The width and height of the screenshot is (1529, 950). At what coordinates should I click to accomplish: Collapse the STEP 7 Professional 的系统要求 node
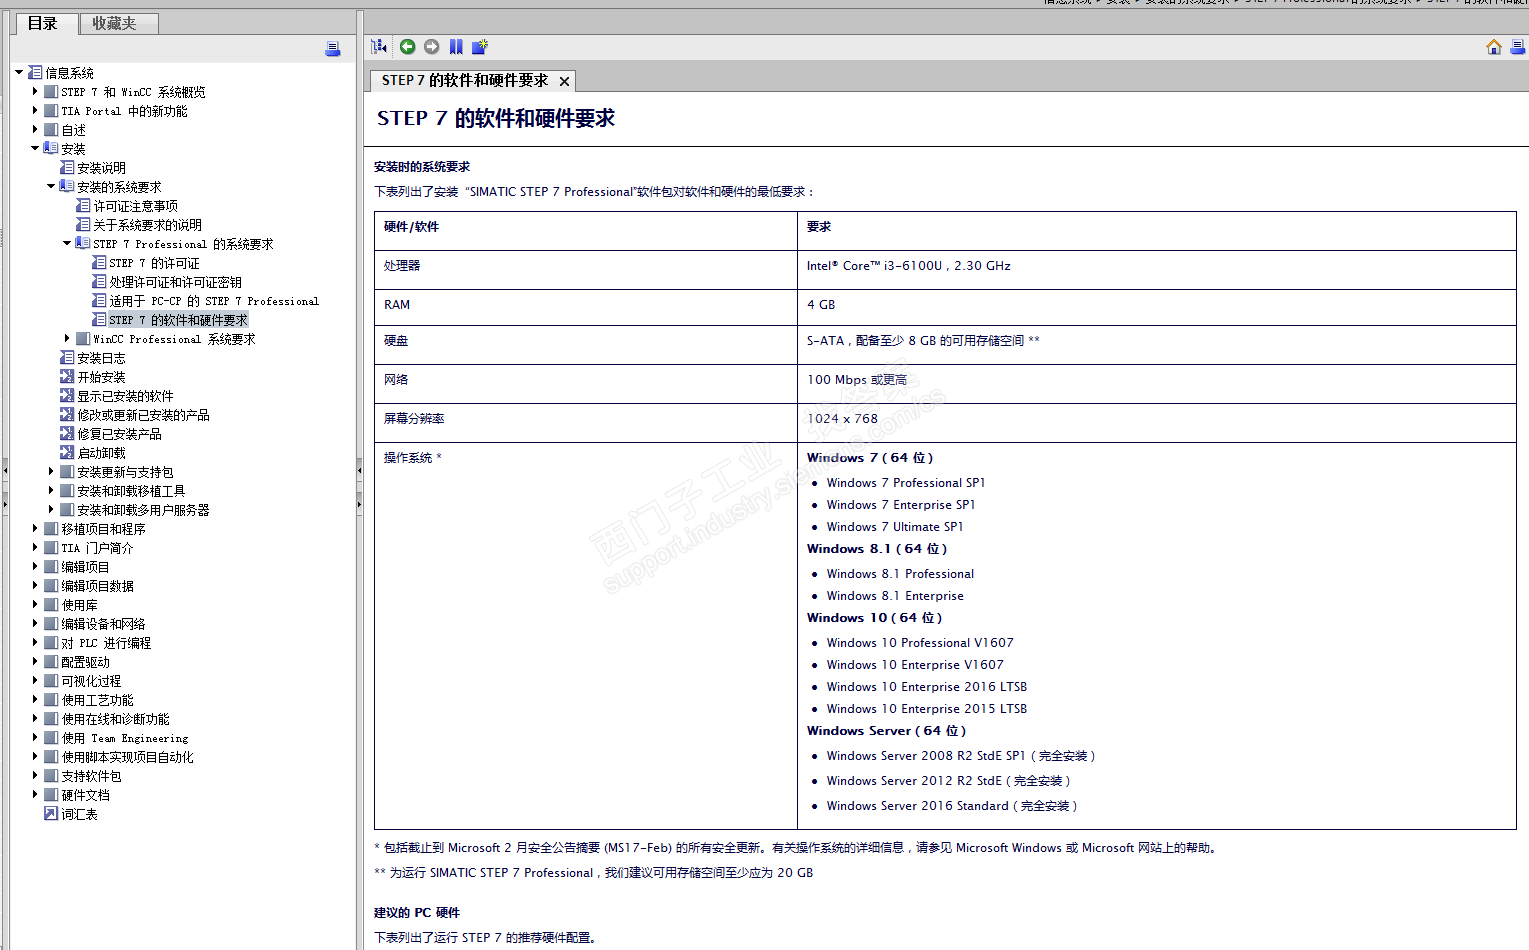click(67, 243)
